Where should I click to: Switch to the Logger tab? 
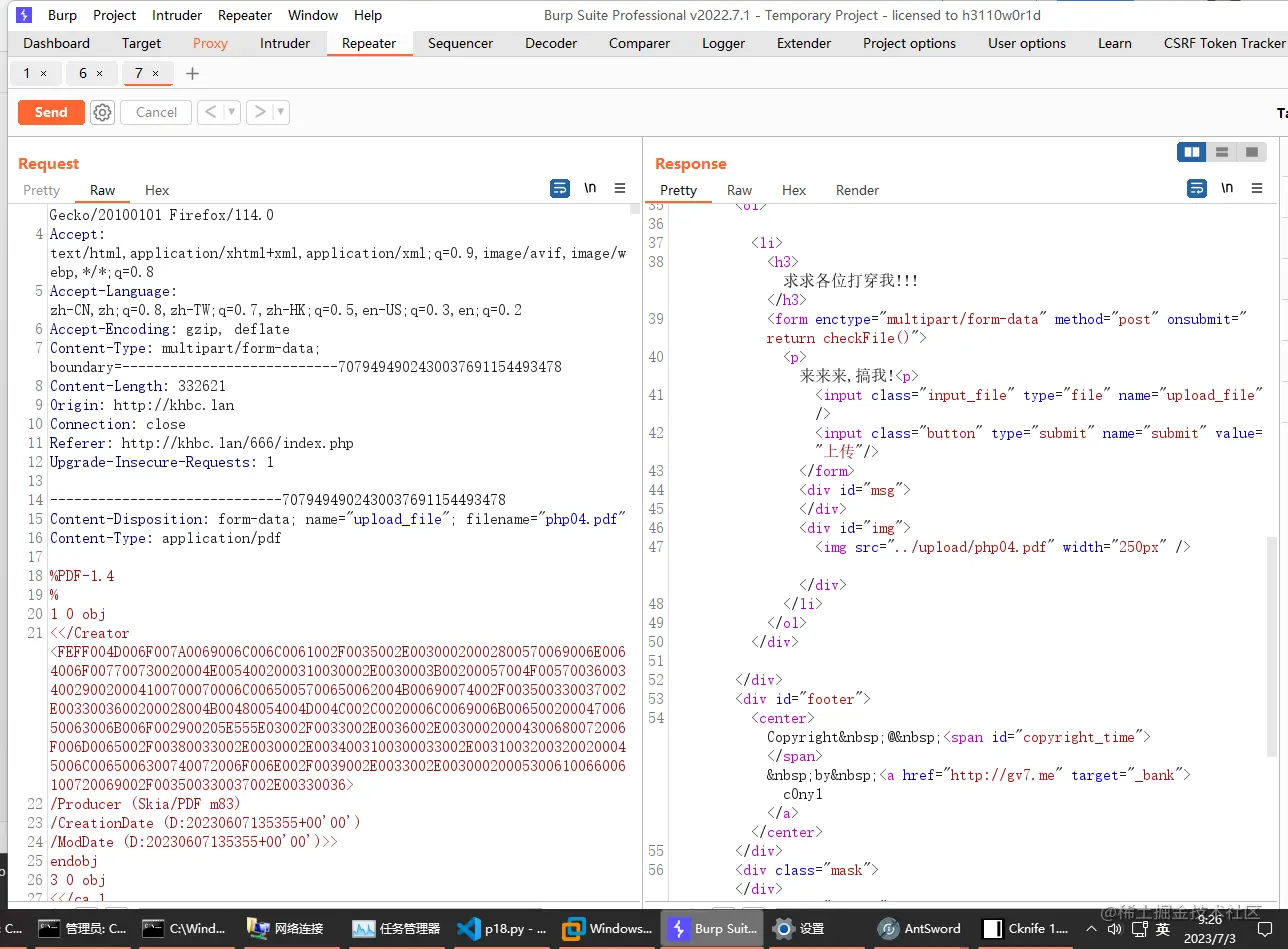click(x=723, y=43)
